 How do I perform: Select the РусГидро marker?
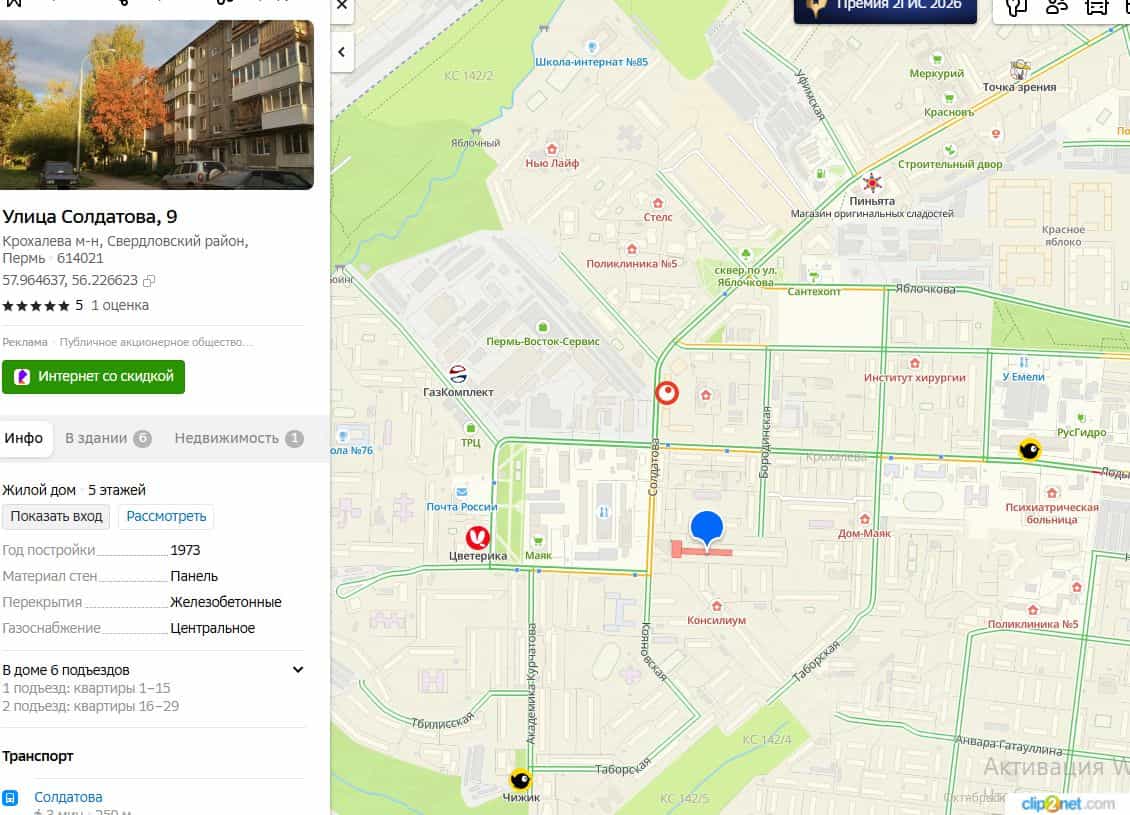(1081, 419)
